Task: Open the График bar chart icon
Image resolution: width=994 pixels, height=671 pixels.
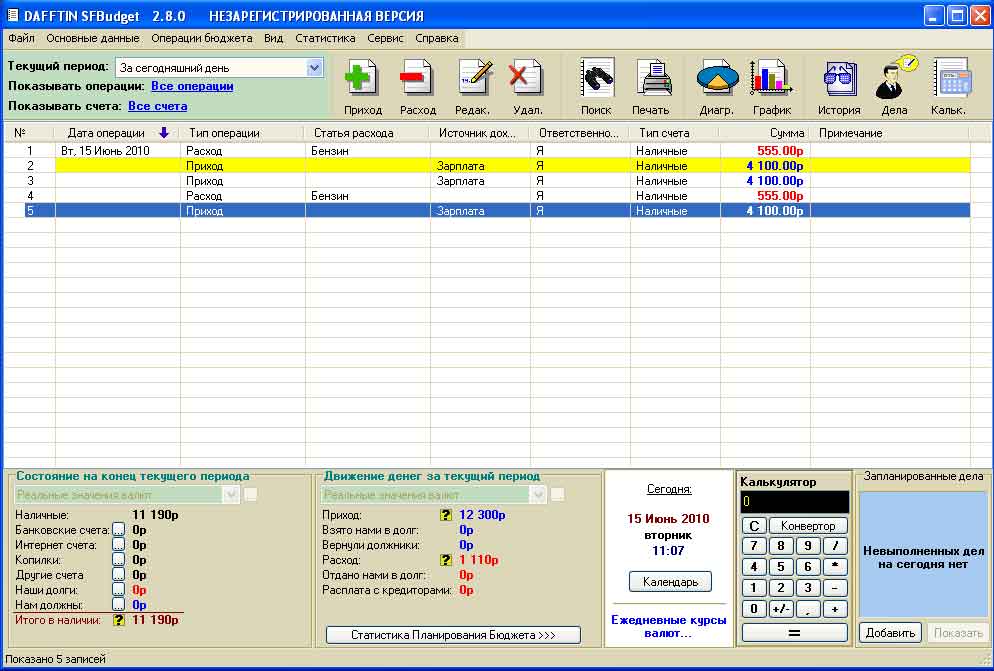Action: (771, 79)
